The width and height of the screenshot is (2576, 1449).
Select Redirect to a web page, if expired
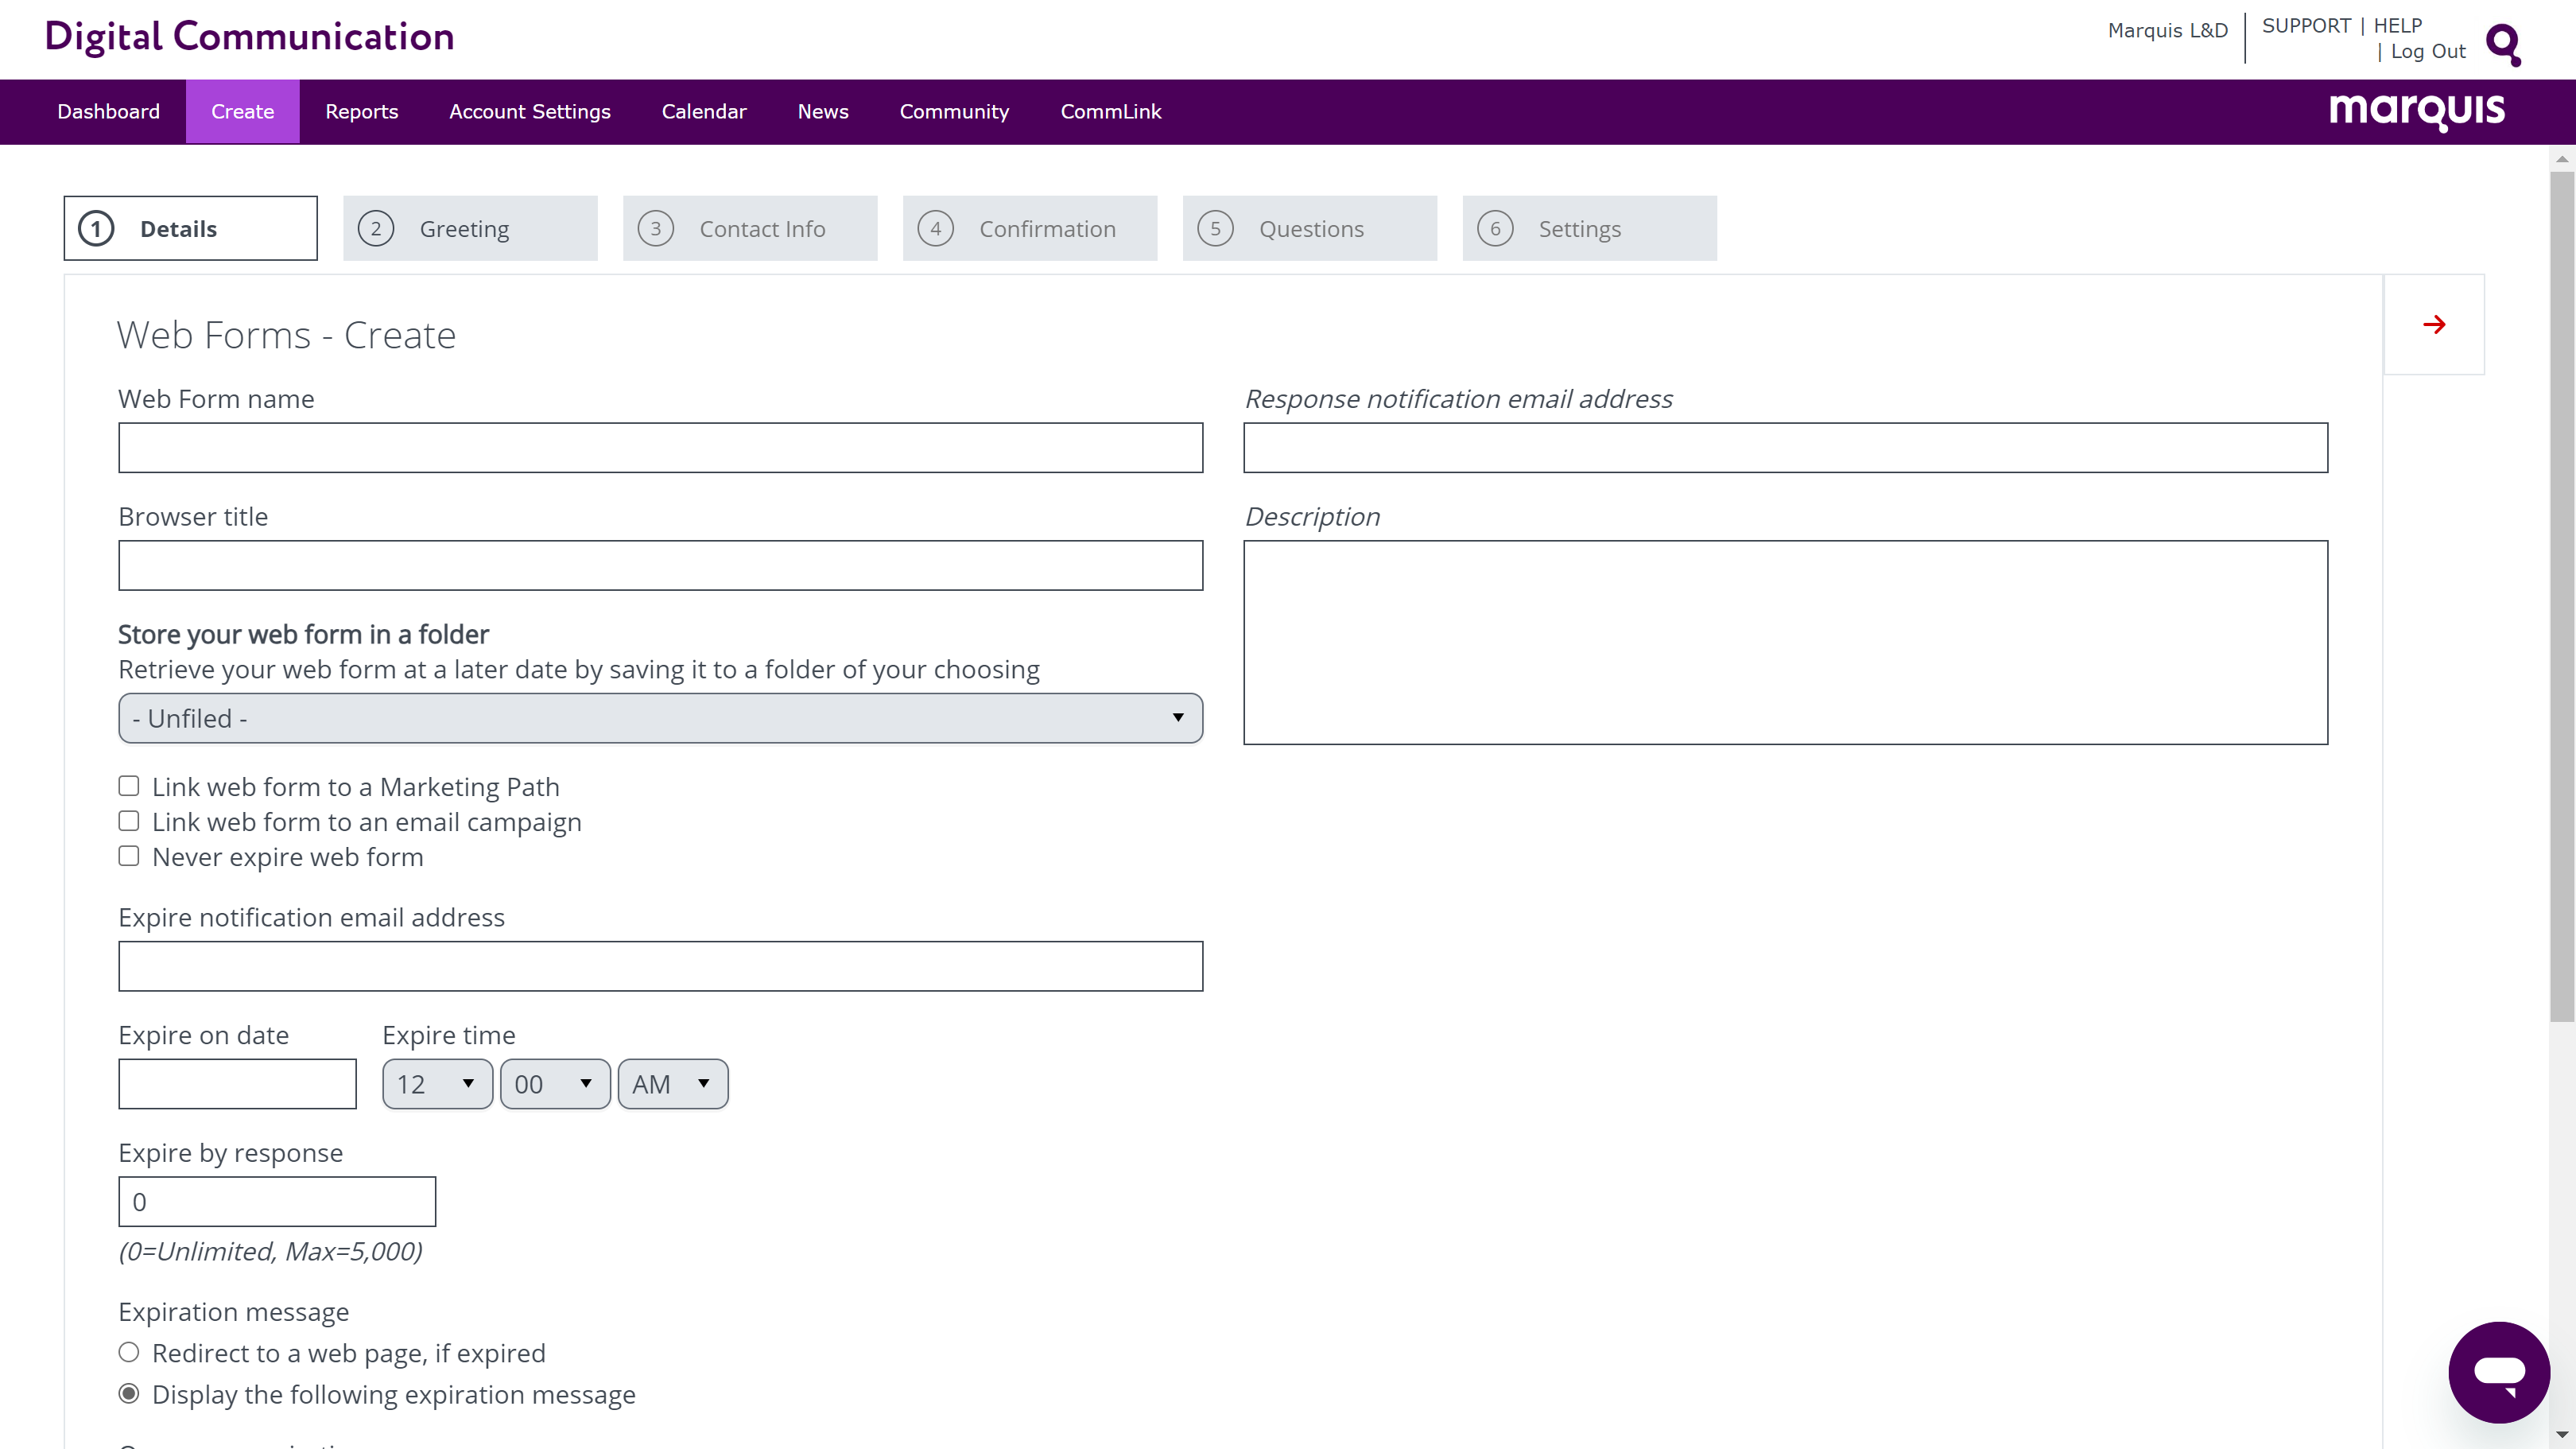click(129, 1352)
